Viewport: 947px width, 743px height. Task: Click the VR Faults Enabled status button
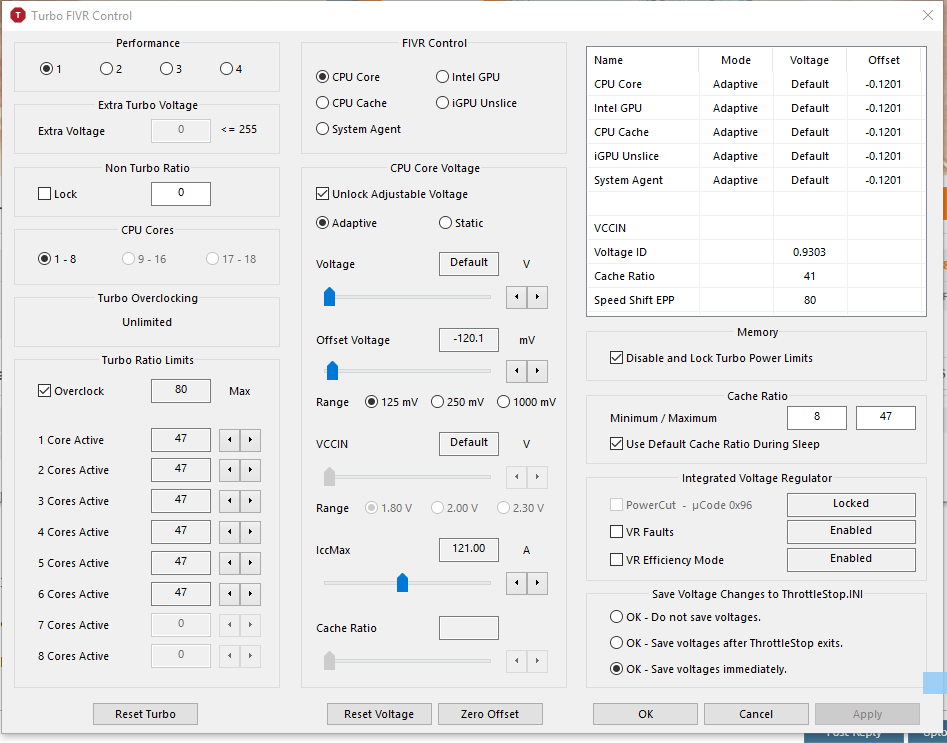pos(851,532)
